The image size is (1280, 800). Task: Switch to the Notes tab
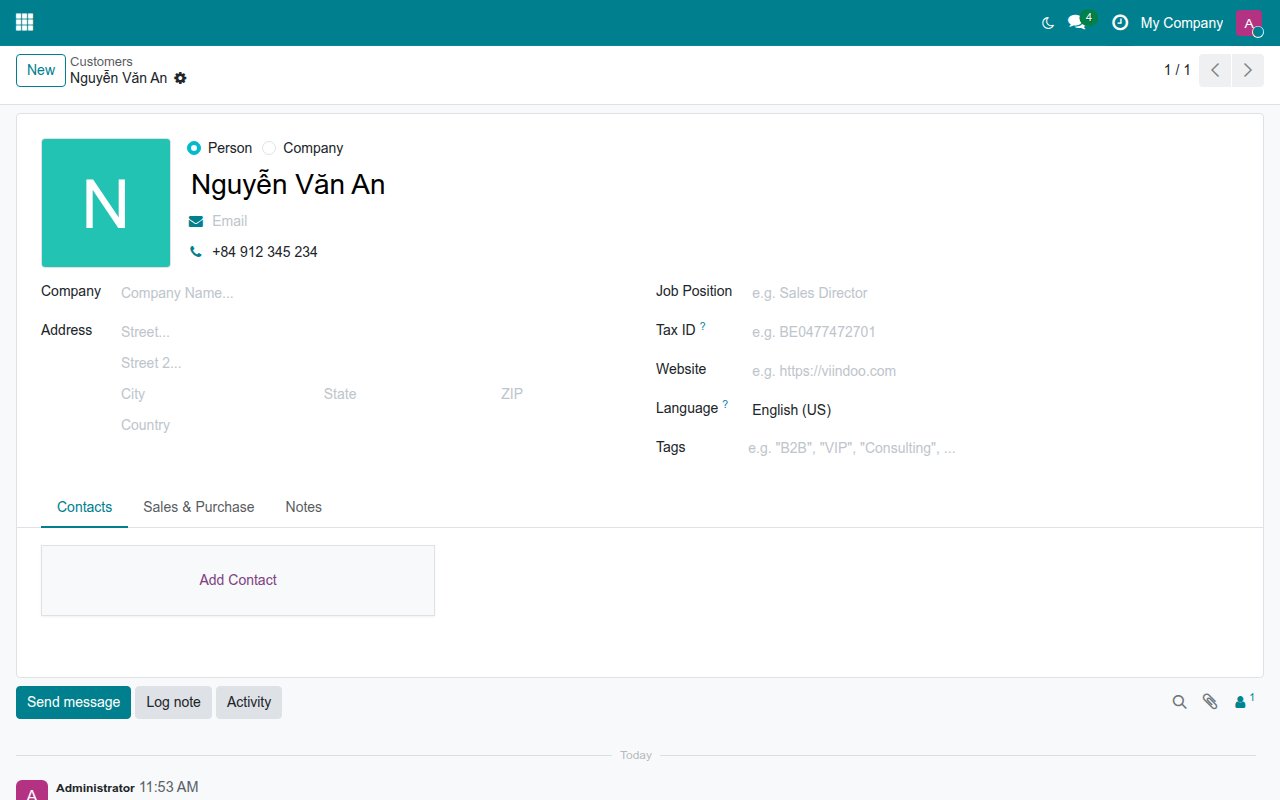pos(303,507)
